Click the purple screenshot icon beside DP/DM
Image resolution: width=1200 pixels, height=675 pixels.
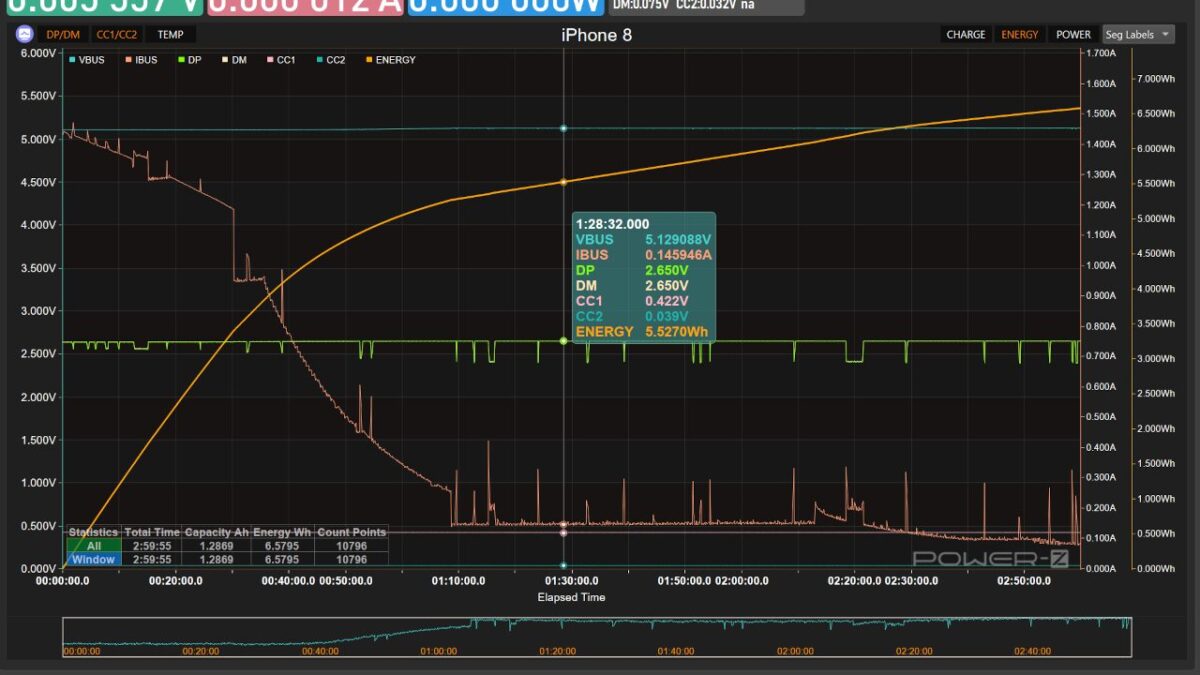tap(24, 34)
